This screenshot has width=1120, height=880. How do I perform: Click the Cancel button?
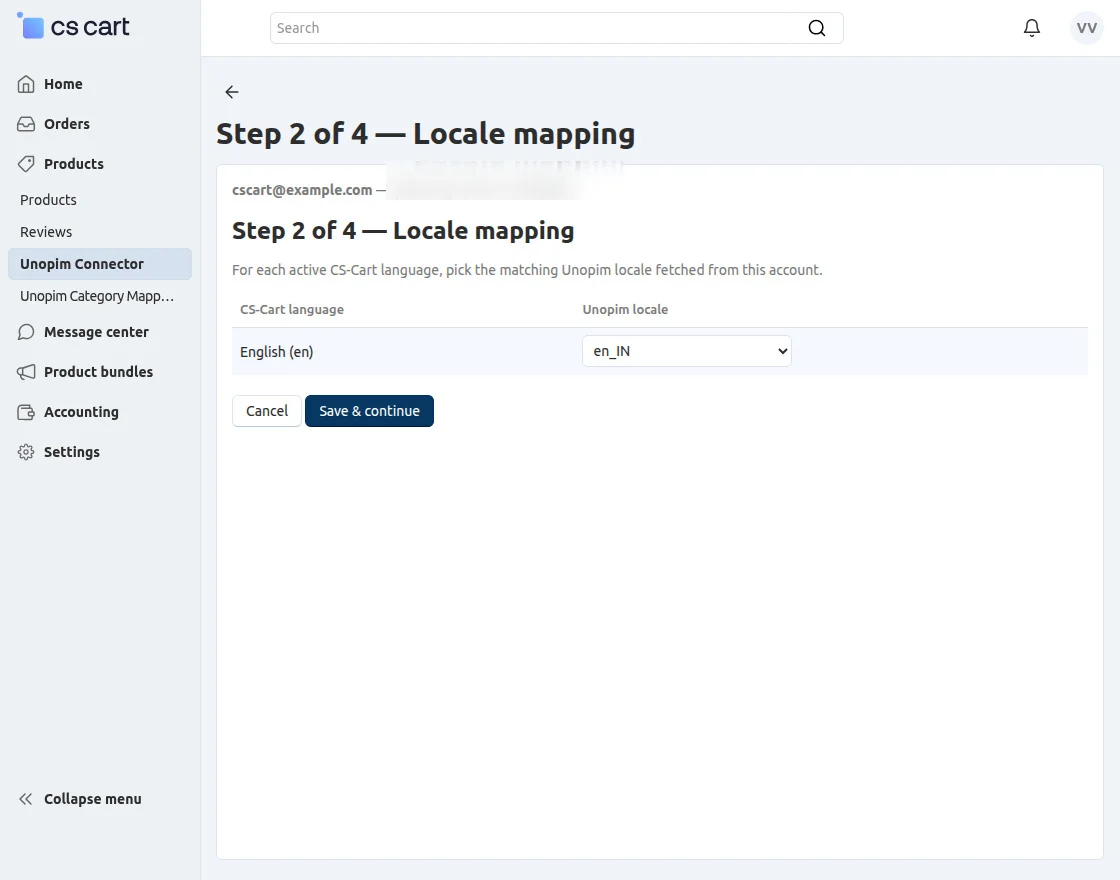coord(266,411)
